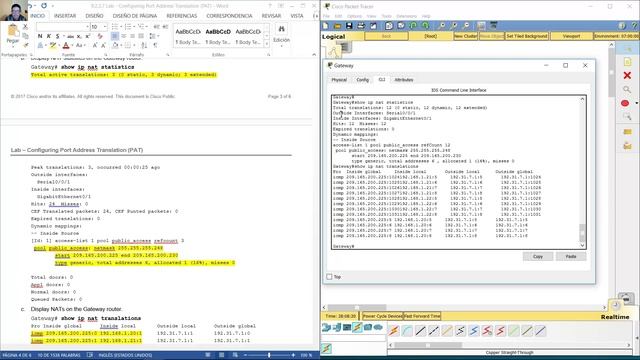The image size is (640, 360).
Task: Click the Help question mark icon in Packet Tracer
Action: [x=634, y=26]
